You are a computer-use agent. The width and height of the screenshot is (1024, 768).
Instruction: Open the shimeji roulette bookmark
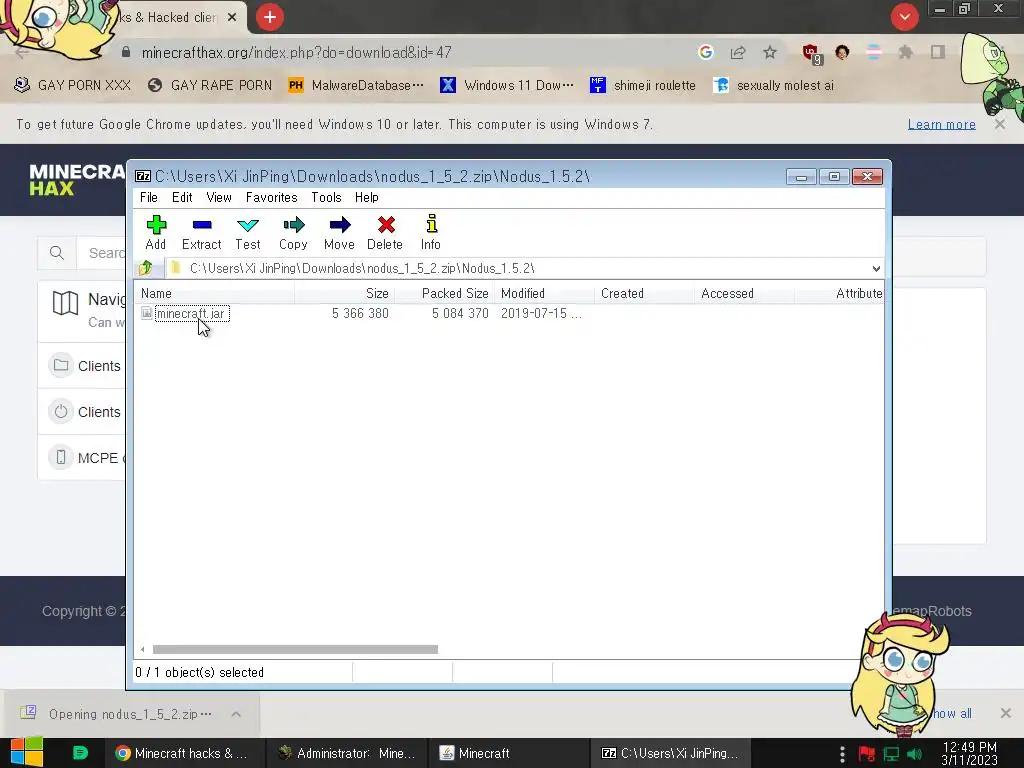click(643, 86)
